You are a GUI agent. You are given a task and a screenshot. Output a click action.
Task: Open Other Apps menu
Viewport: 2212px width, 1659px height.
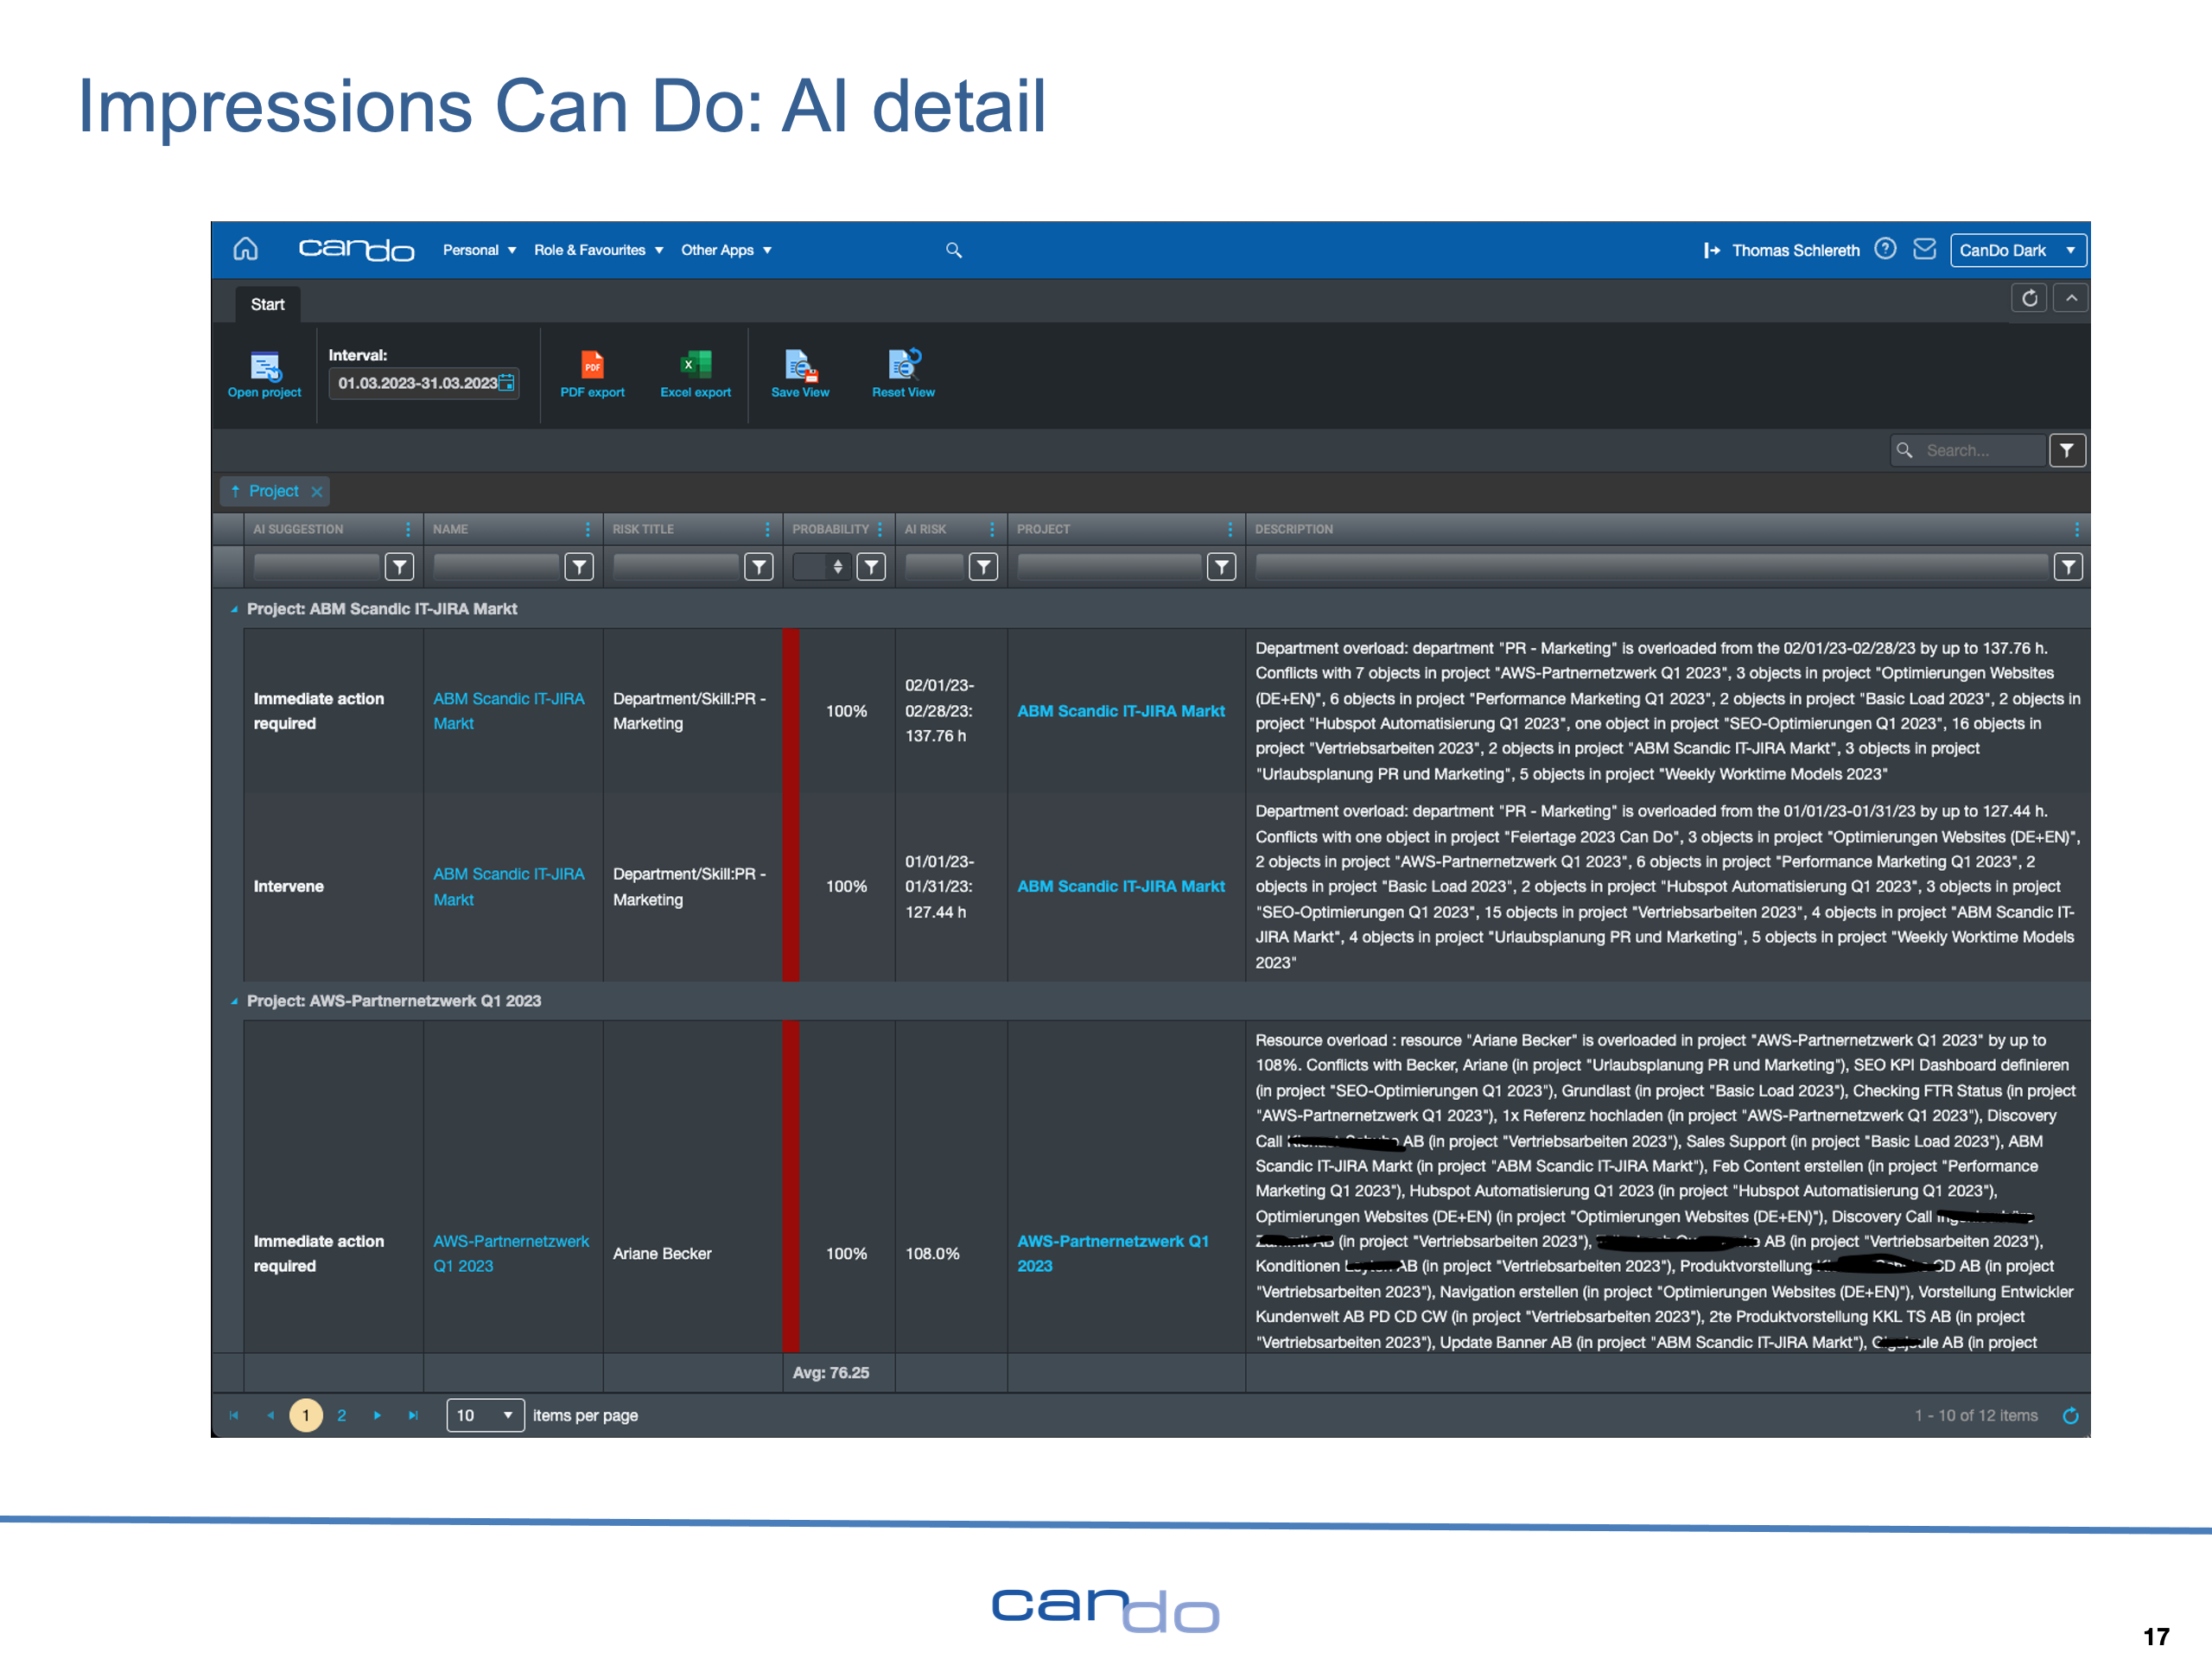(726, 250)
